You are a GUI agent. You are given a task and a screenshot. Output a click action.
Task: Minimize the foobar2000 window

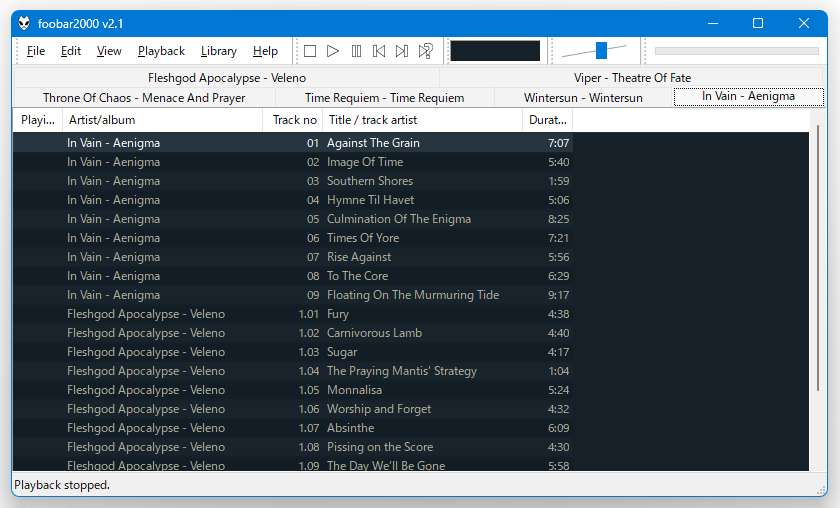[x=712, y=23]
